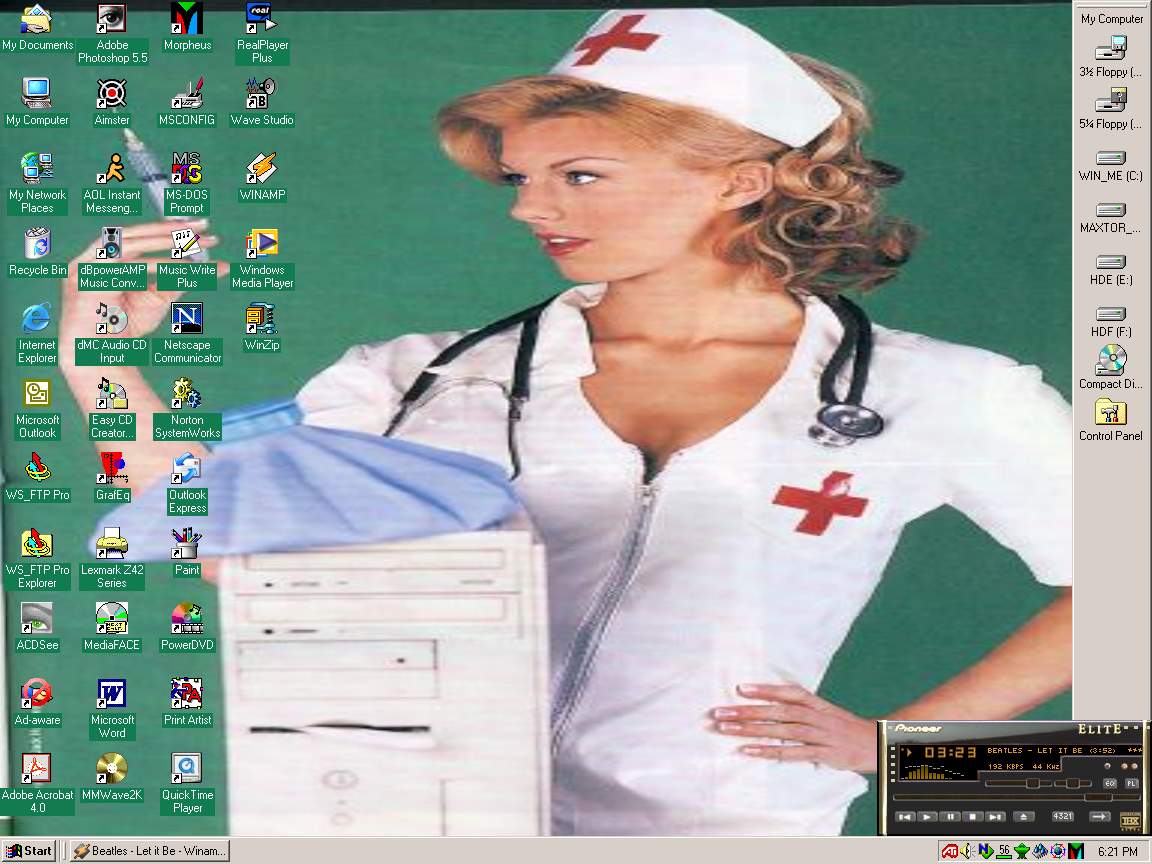Toggle Winamp's repeat arrow button

pyautogui.click(x=1099, y=816)
